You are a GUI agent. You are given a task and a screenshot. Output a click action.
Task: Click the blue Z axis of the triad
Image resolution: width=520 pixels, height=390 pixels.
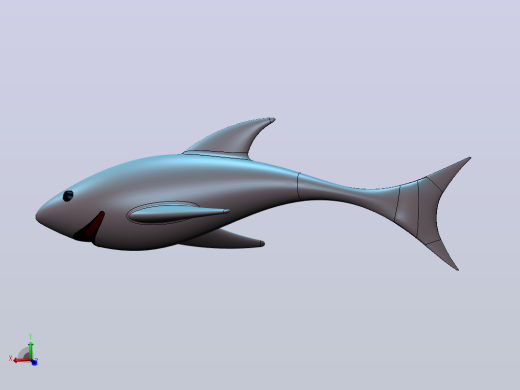(34, 362)
